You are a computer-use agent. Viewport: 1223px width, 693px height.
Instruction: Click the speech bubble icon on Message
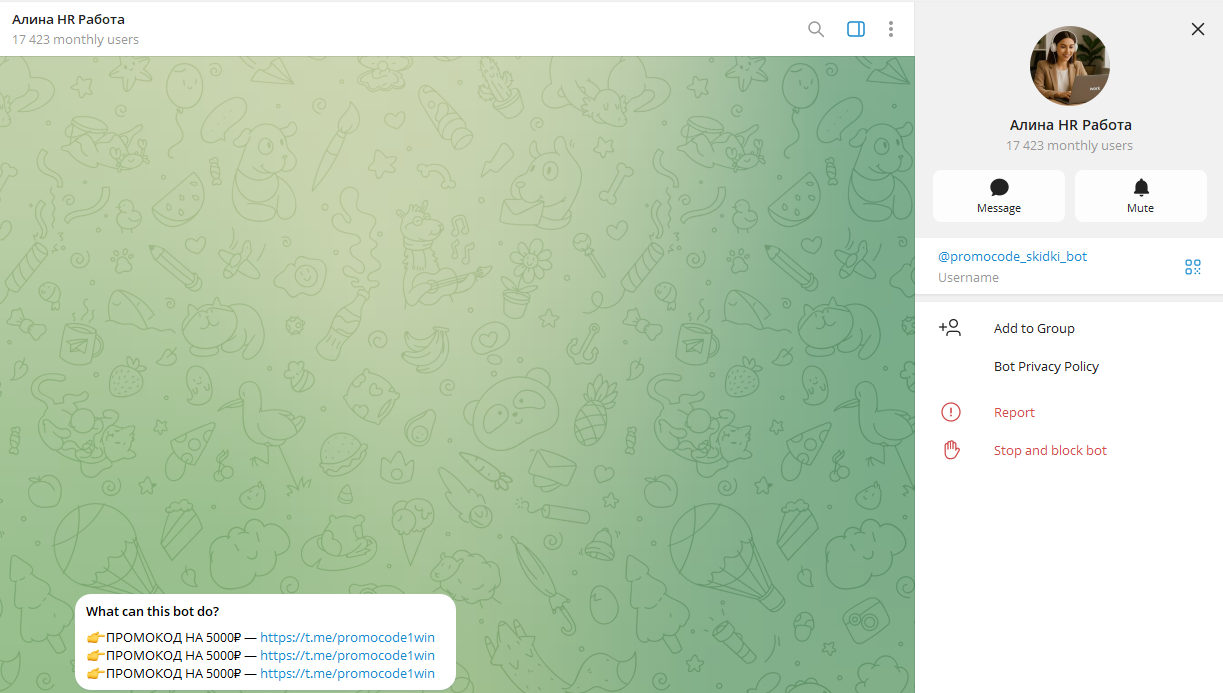click(x=998, y=188)
